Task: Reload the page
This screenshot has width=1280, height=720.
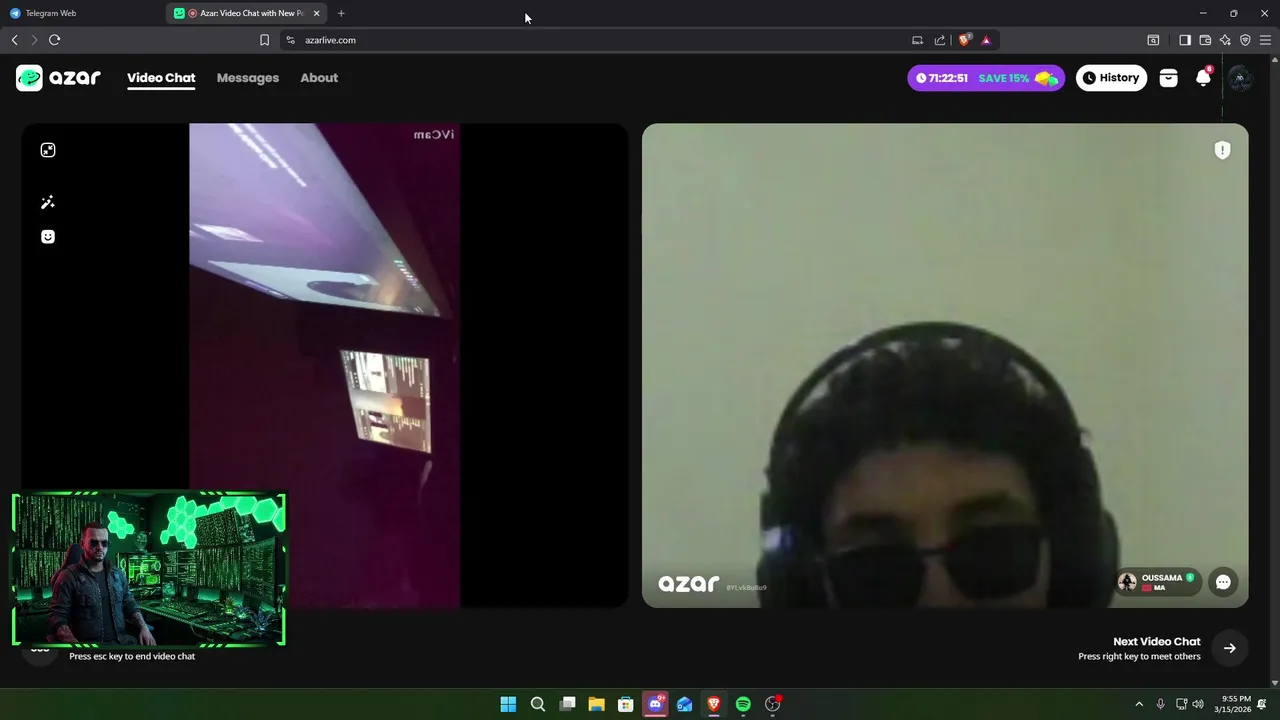Action: point(55,40)
